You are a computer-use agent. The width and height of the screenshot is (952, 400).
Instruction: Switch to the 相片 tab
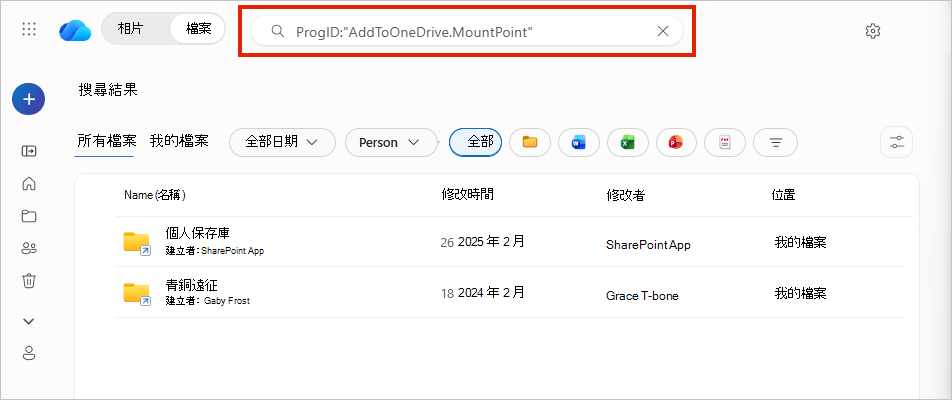[x=130, y=29]
